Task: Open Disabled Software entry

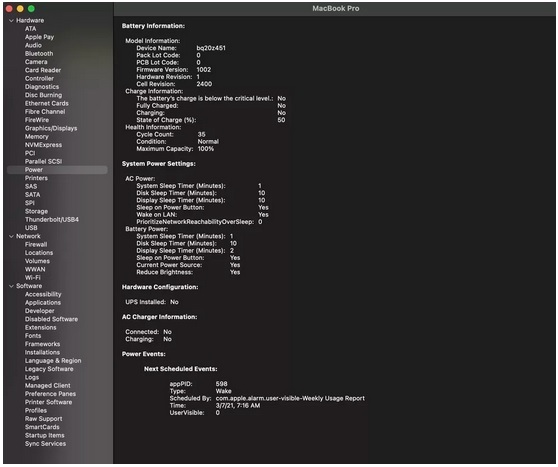Action: 51,319
